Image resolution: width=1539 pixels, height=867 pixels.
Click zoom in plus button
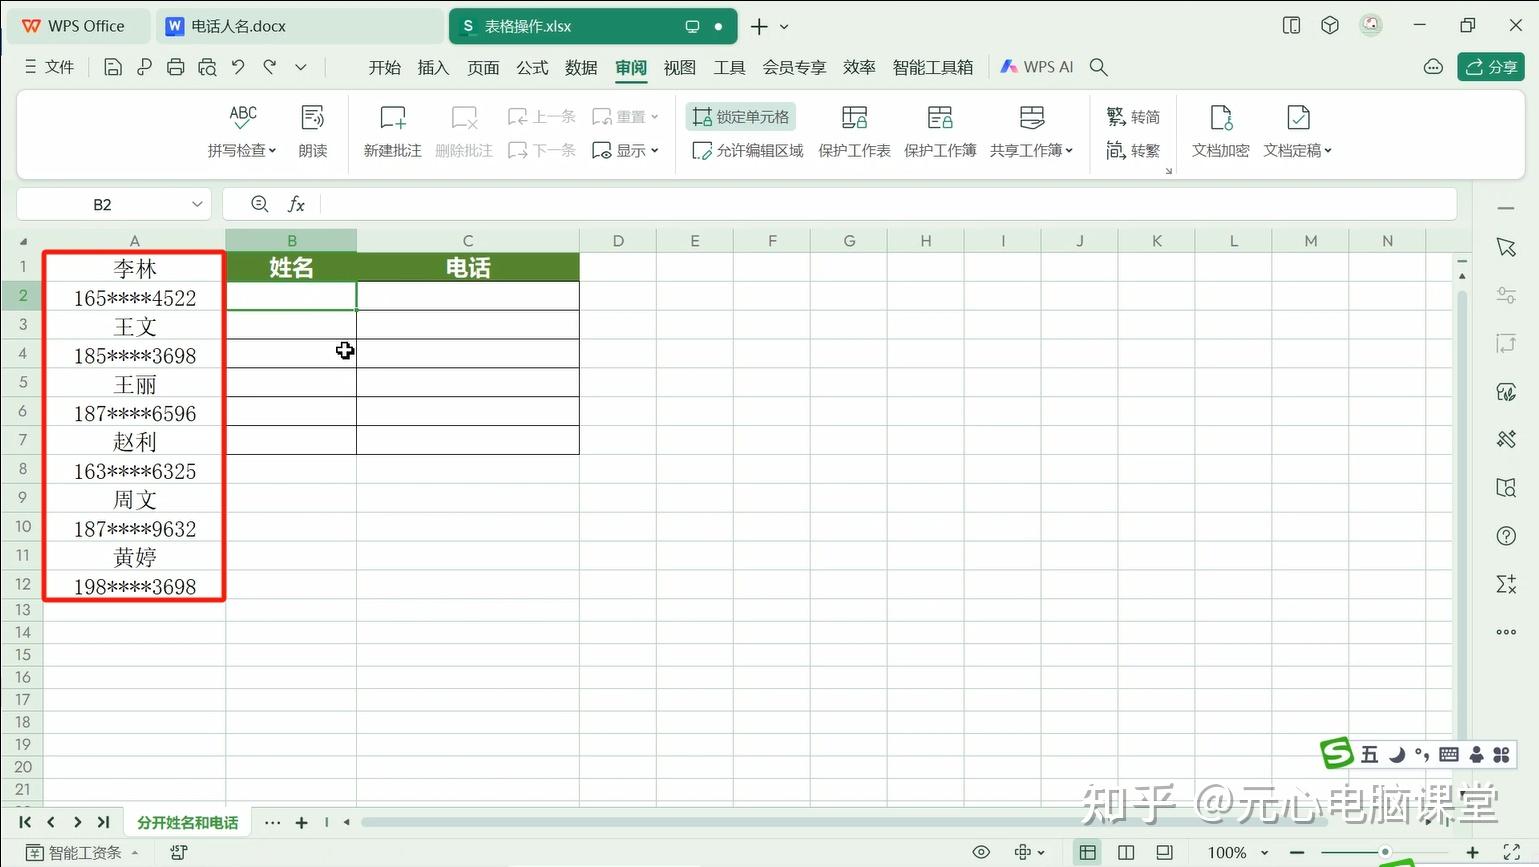click(x=1472, y=852)
